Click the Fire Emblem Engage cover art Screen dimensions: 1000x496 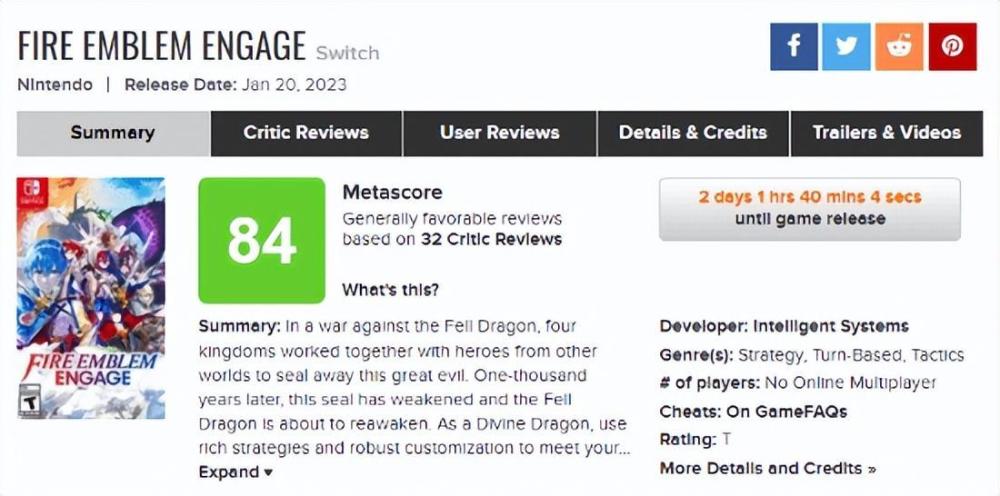pyautogui.click(x=91, y=298)
